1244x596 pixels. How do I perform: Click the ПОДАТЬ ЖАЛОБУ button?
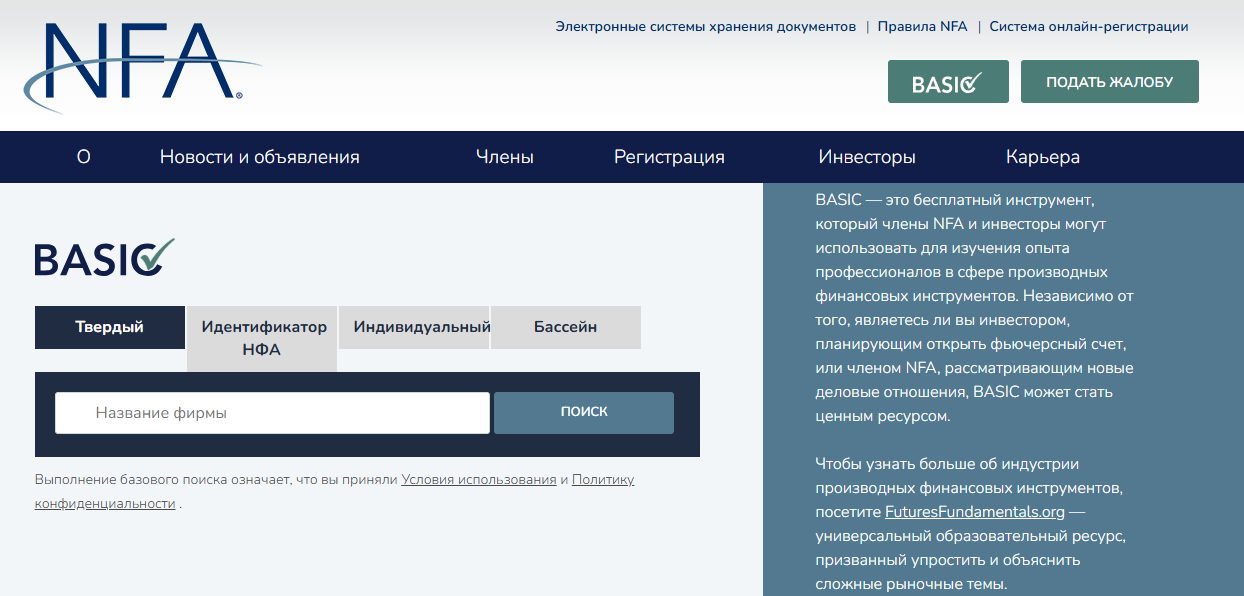click(x=1109, y=82)
